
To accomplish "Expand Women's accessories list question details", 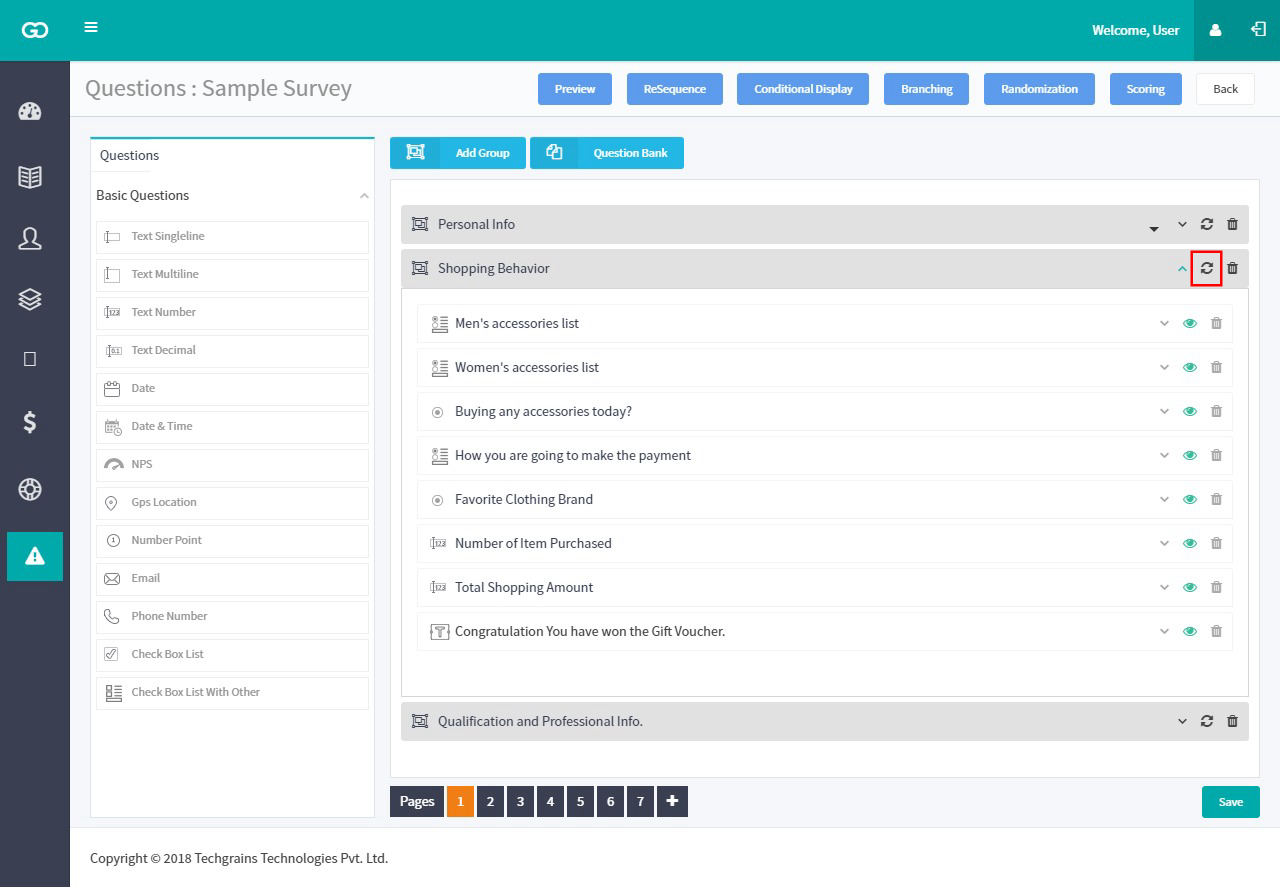I will tap(1164, 367).
